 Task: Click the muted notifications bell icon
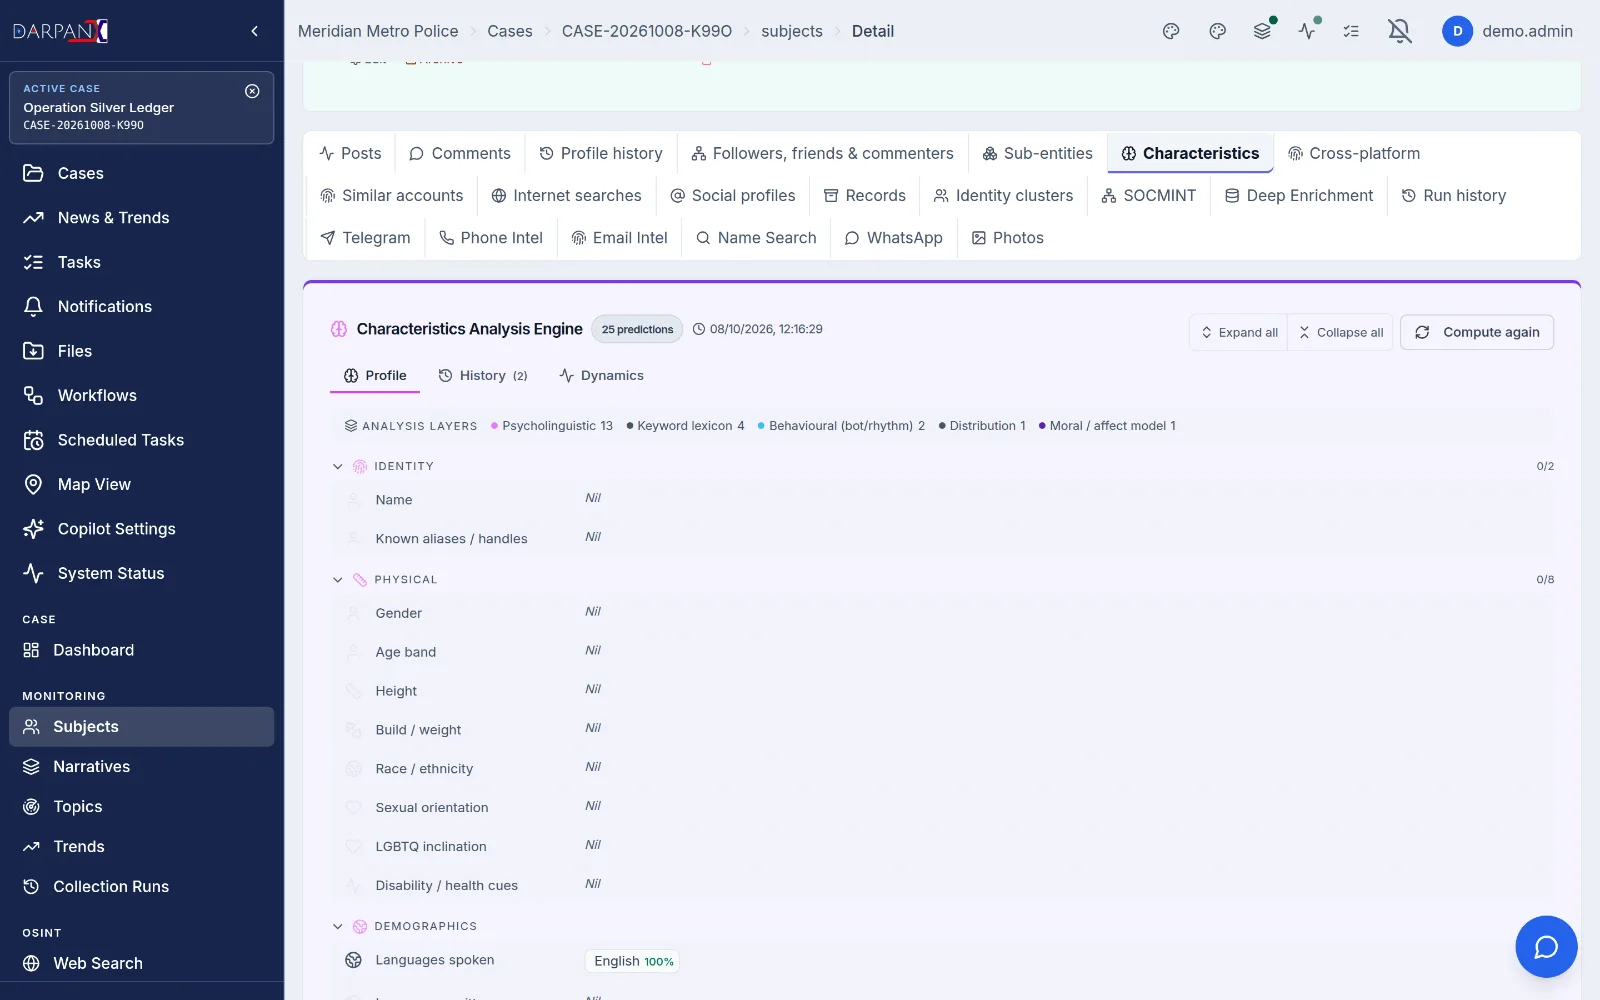1400,31
